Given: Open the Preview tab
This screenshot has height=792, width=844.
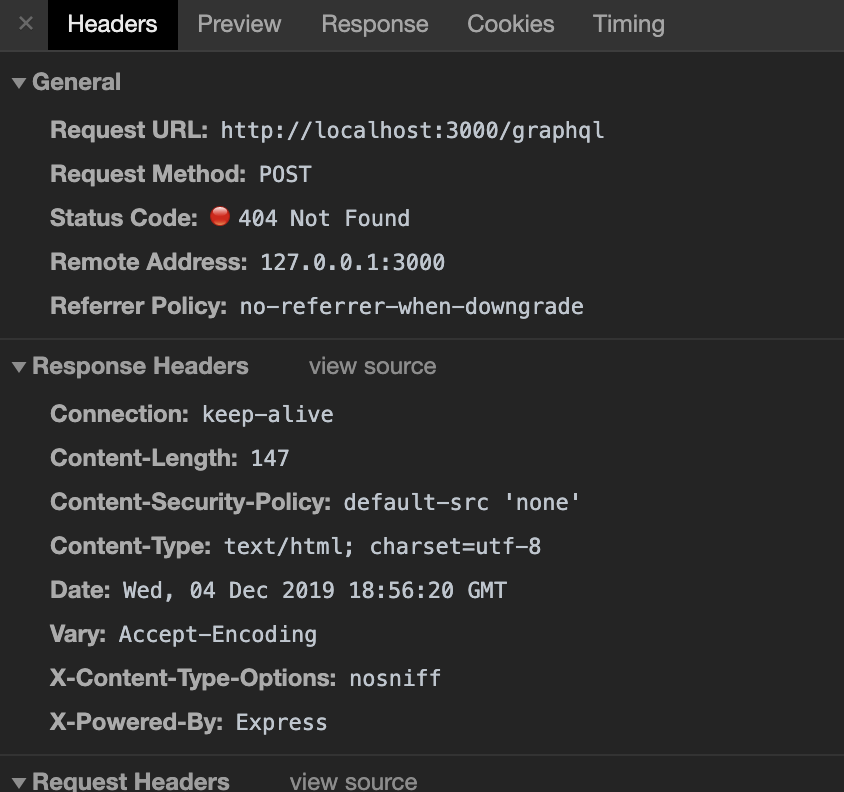Looking at the screenshot, I should point(239,24).
